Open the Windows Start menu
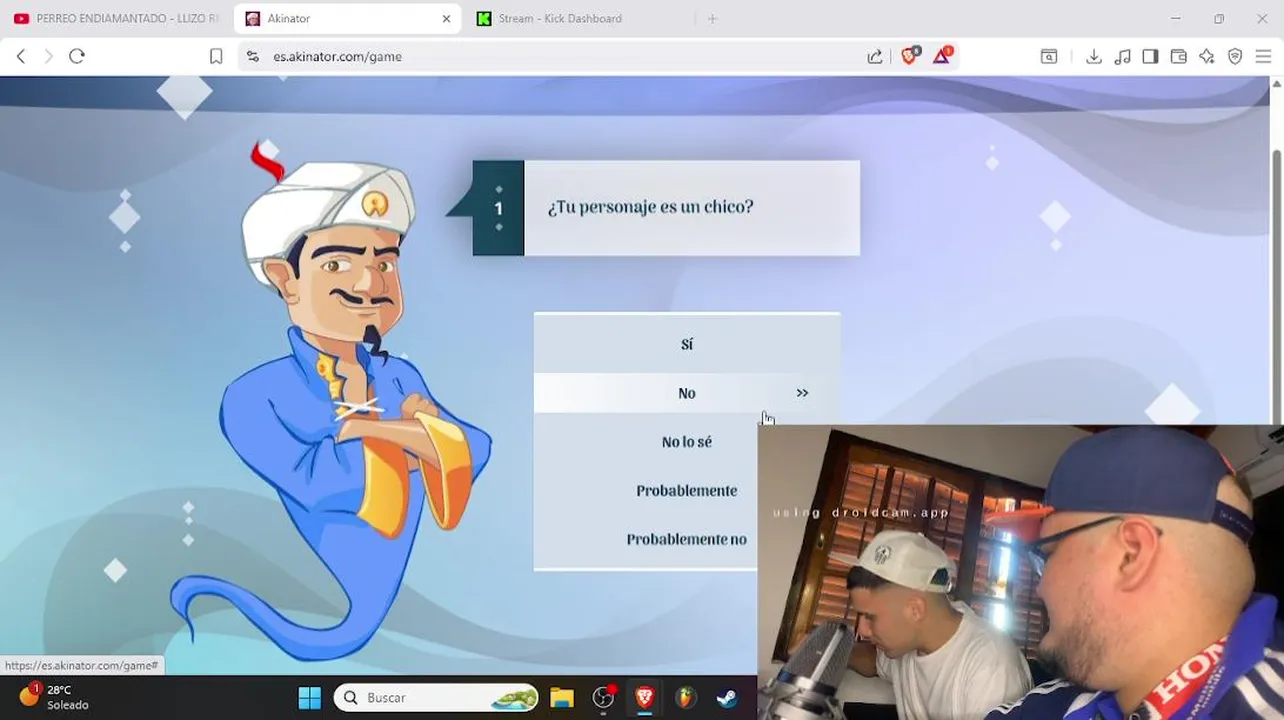1284x720 pixels. 310,697
